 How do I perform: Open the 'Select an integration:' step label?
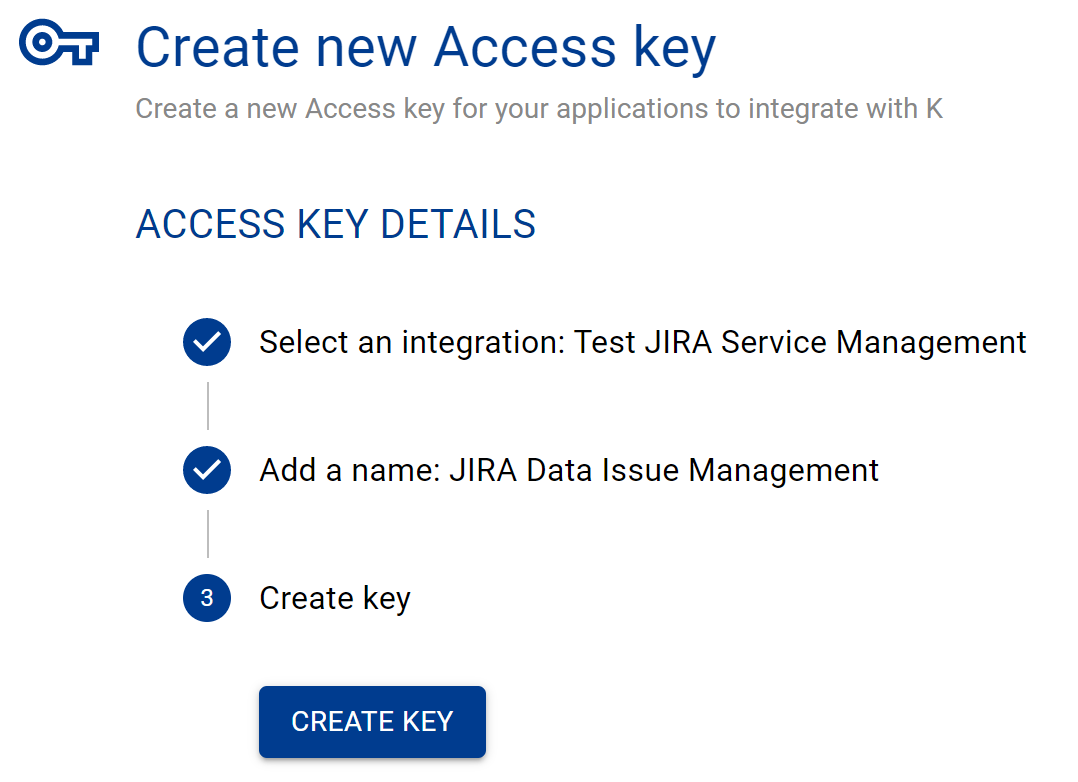click(412, 342)
